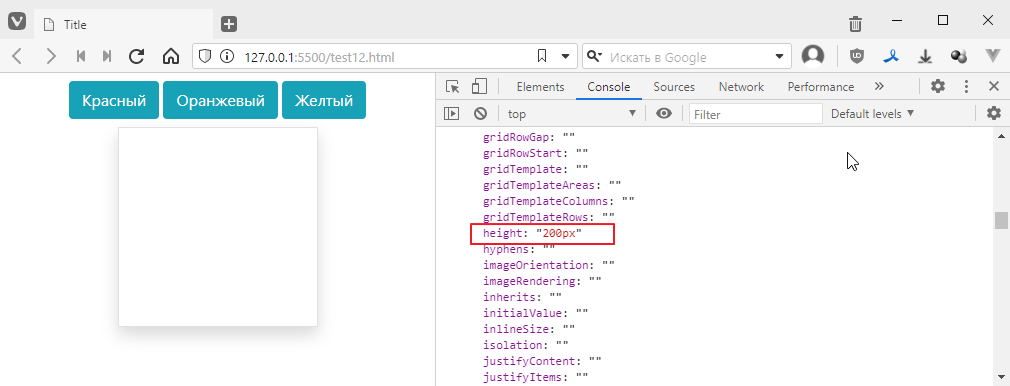The height and width of the screenshot is (386, 1010).
Task: Select the Title browser tab
Action: pos(122,24)
